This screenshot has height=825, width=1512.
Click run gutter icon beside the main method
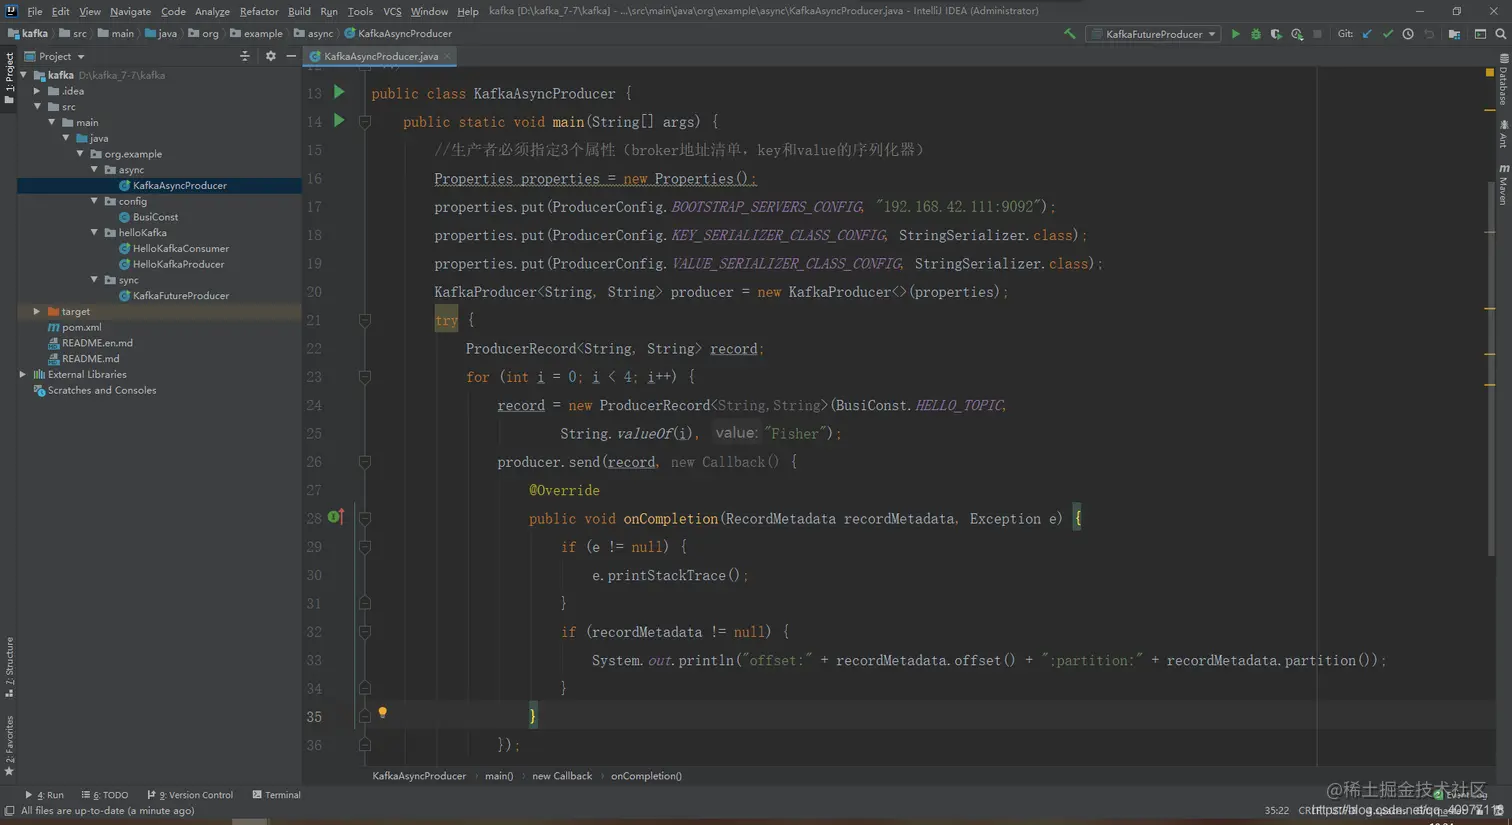[339, 120]
